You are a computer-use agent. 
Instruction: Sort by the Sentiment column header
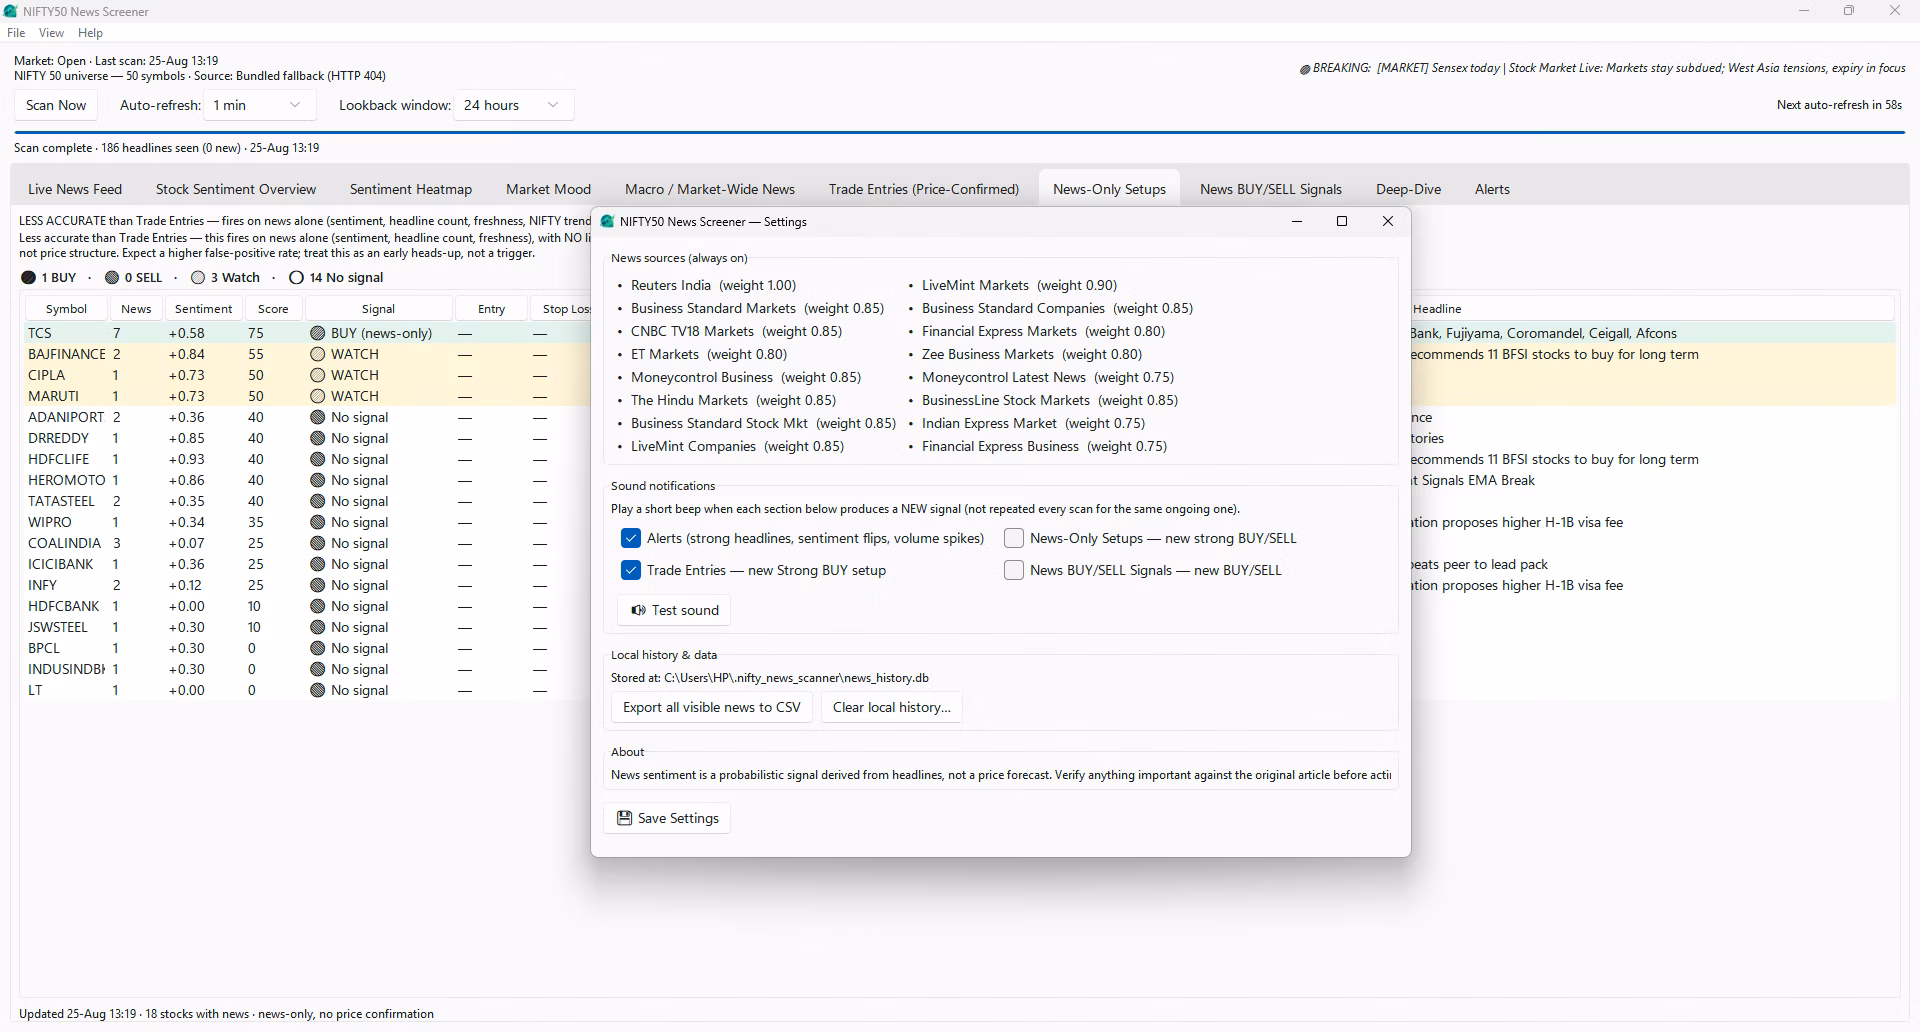[x=203, y=309]
